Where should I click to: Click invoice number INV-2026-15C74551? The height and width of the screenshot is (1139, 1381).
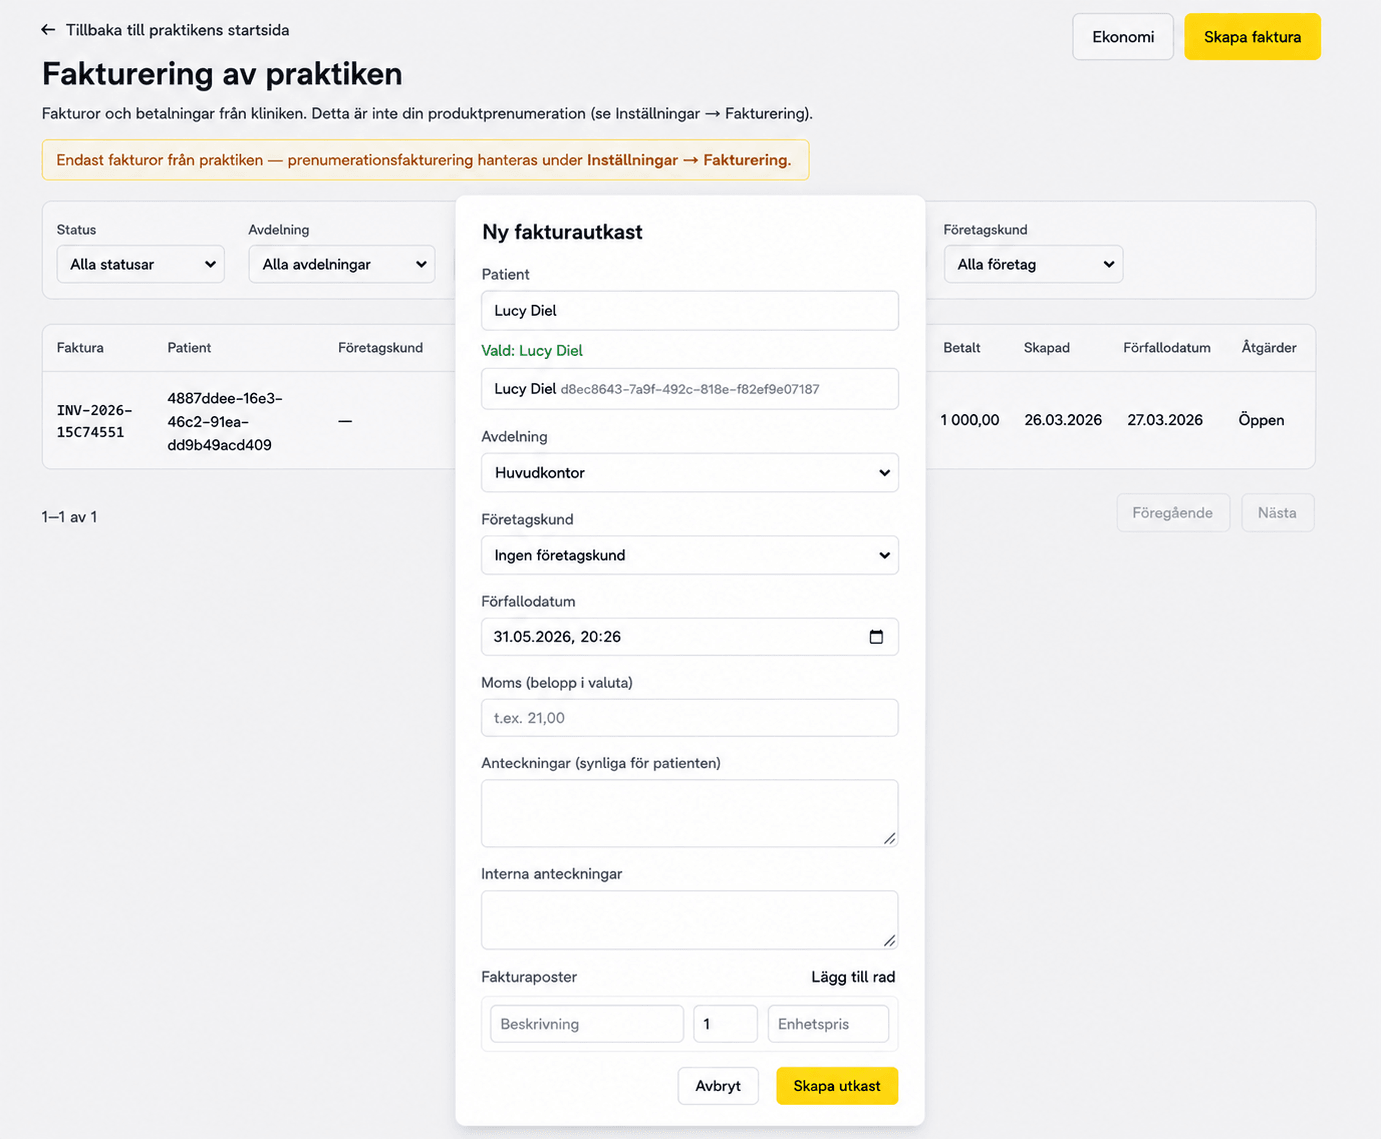click(94, 421)
